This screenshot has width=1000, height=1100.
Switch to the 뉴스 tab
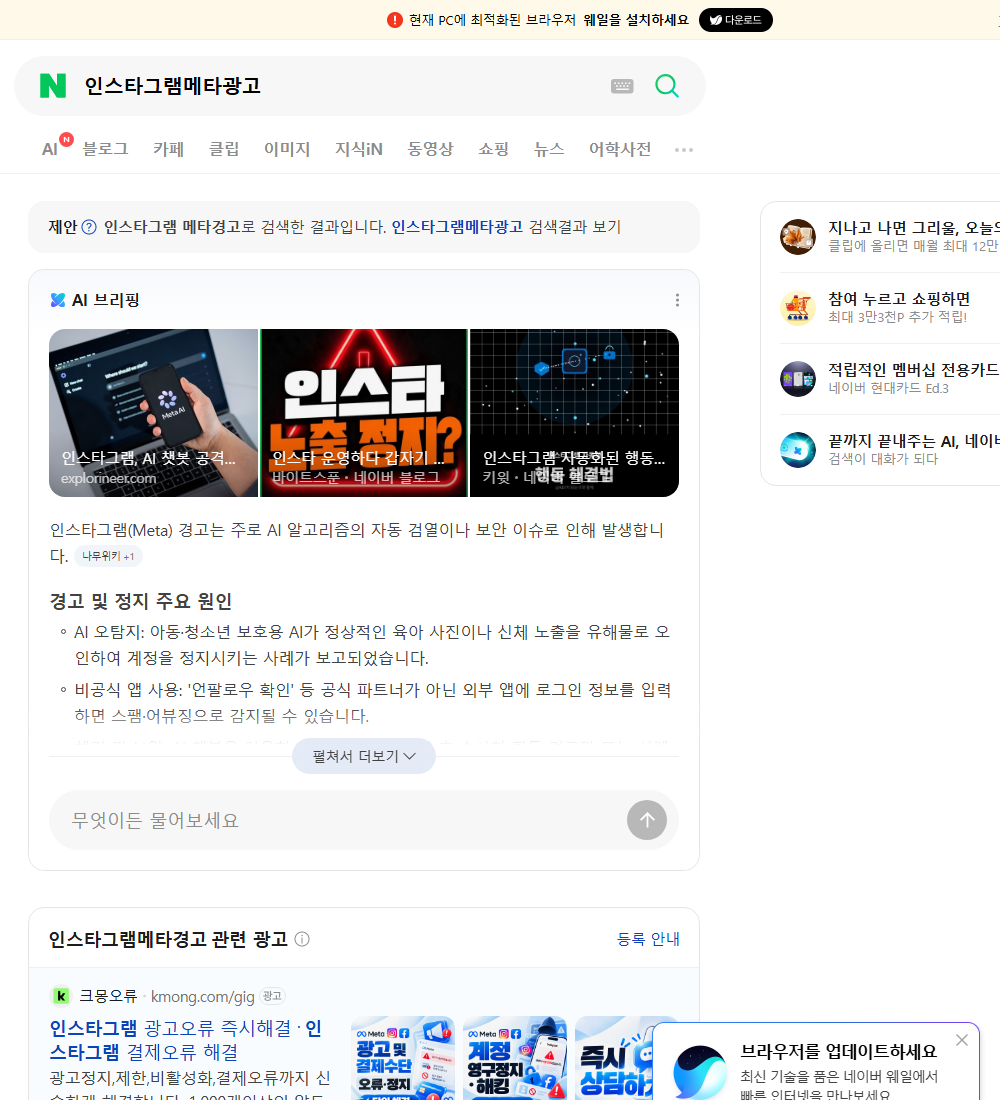(549, 149)
